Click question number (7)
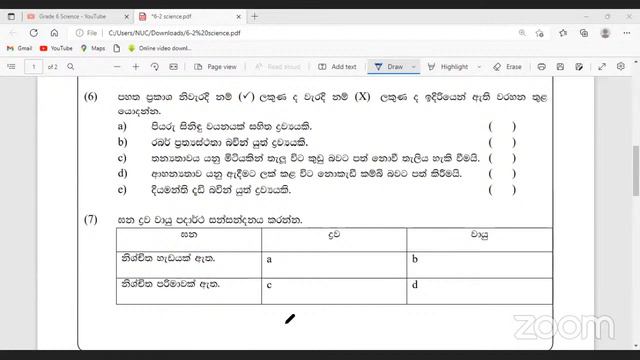 91,220
